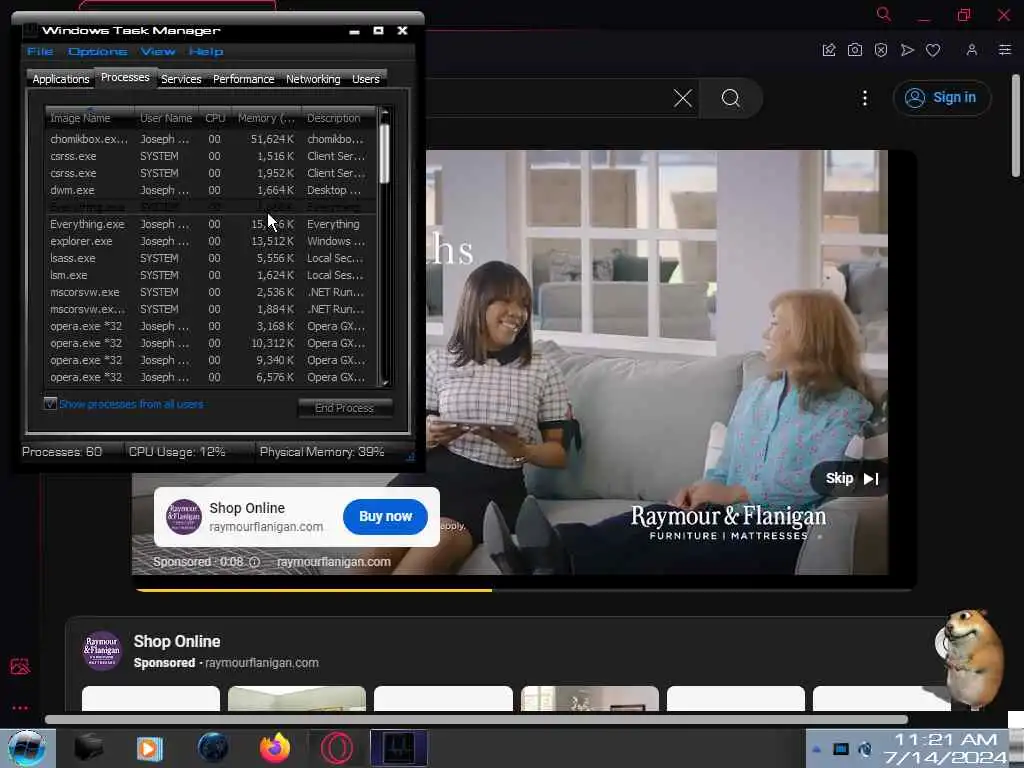Open the Task Manager Options menu
The image size is (1024, 768).
click(x=97, y=52)
